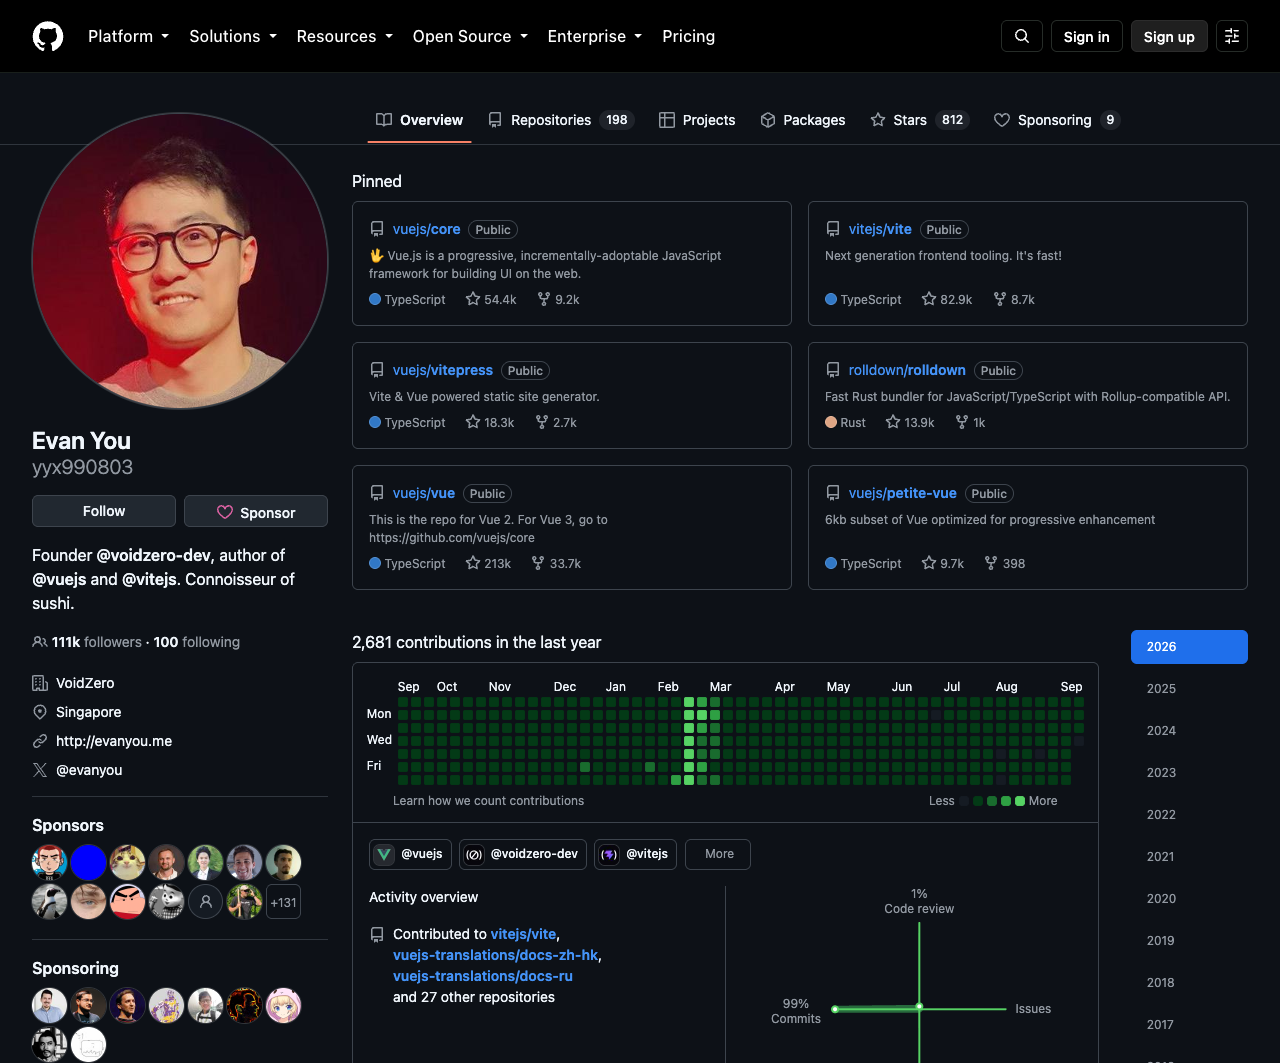The width and height of the screenshot is (1280, 1063).
Task: Click star icon on vuejs/vitepress card
Action: pyautogui.click(x=473, y=422)
